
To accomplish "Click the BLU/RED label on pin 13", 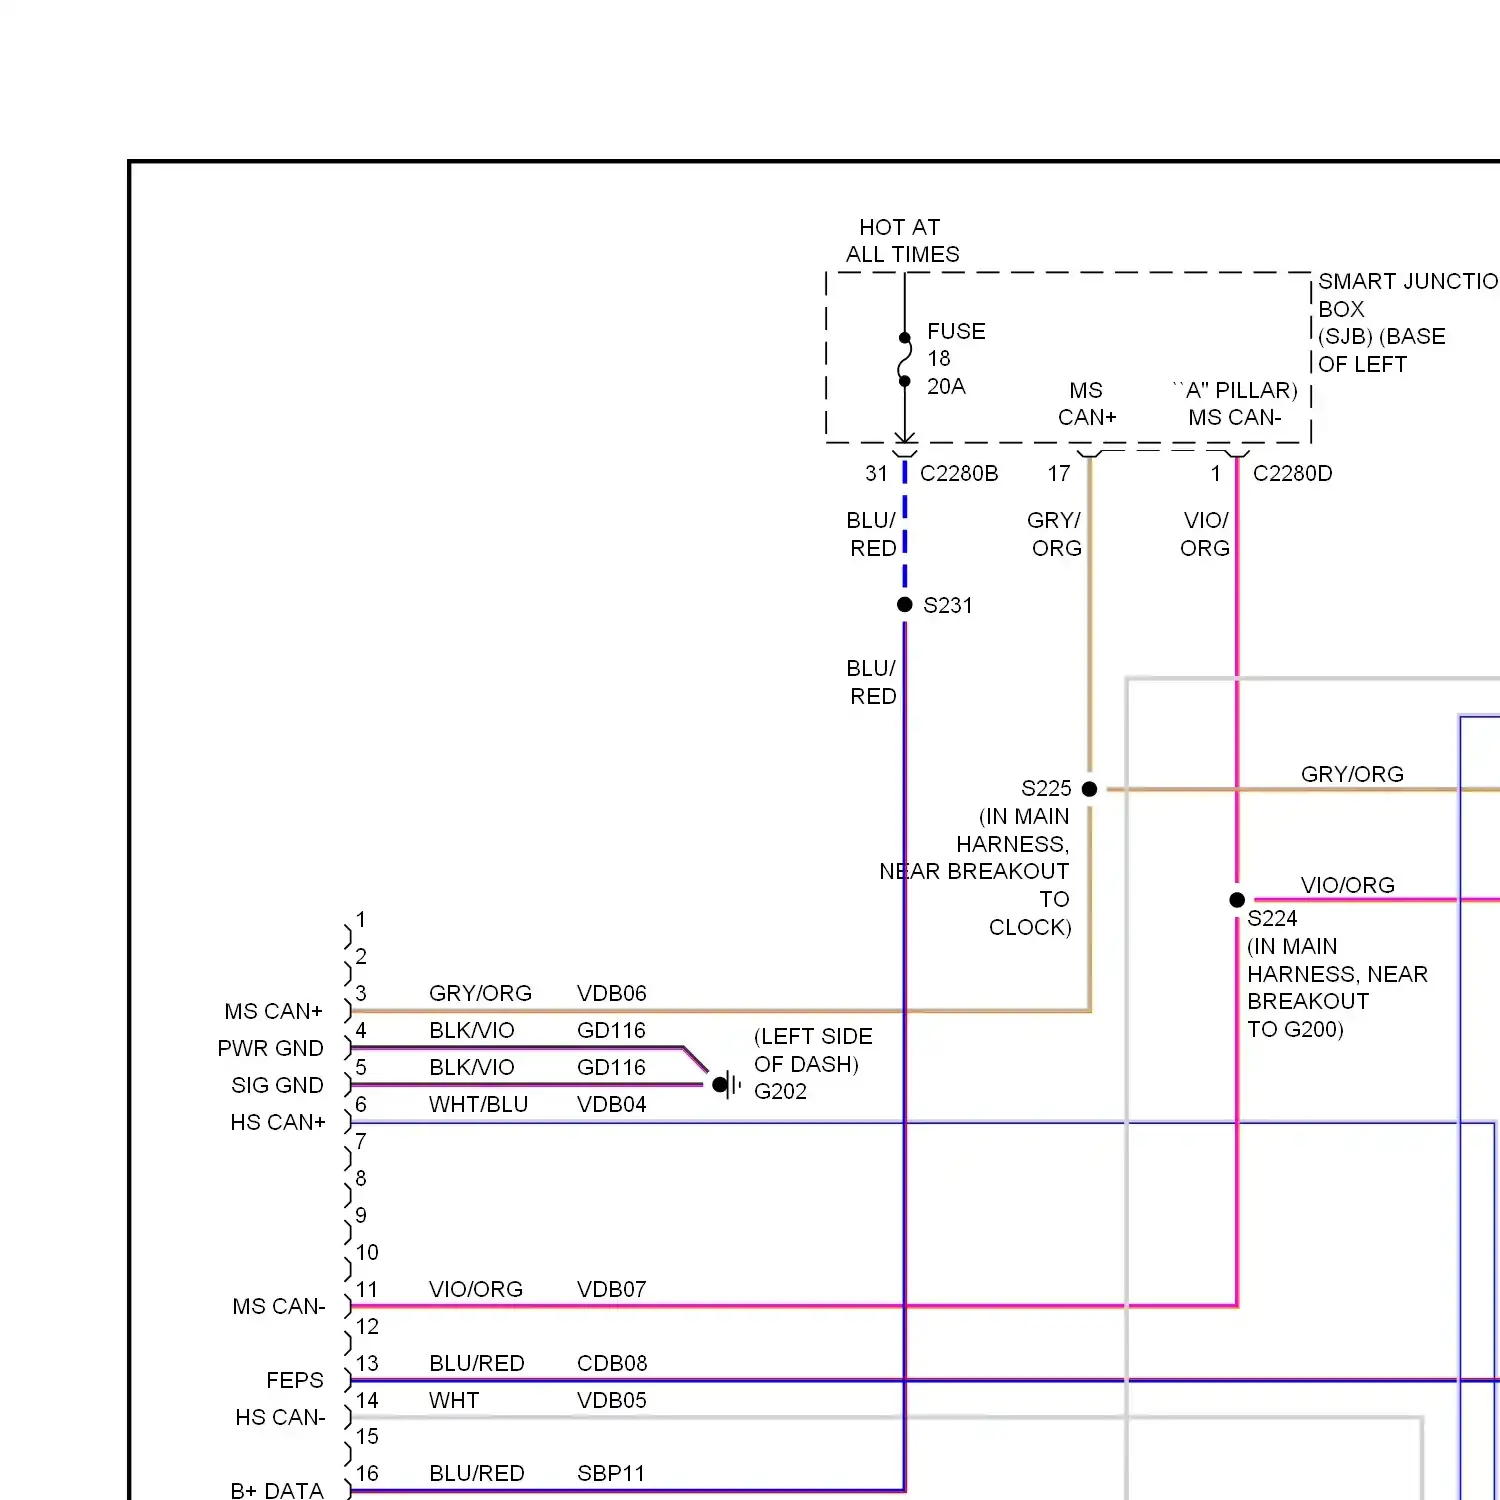I will (477, 1363).
